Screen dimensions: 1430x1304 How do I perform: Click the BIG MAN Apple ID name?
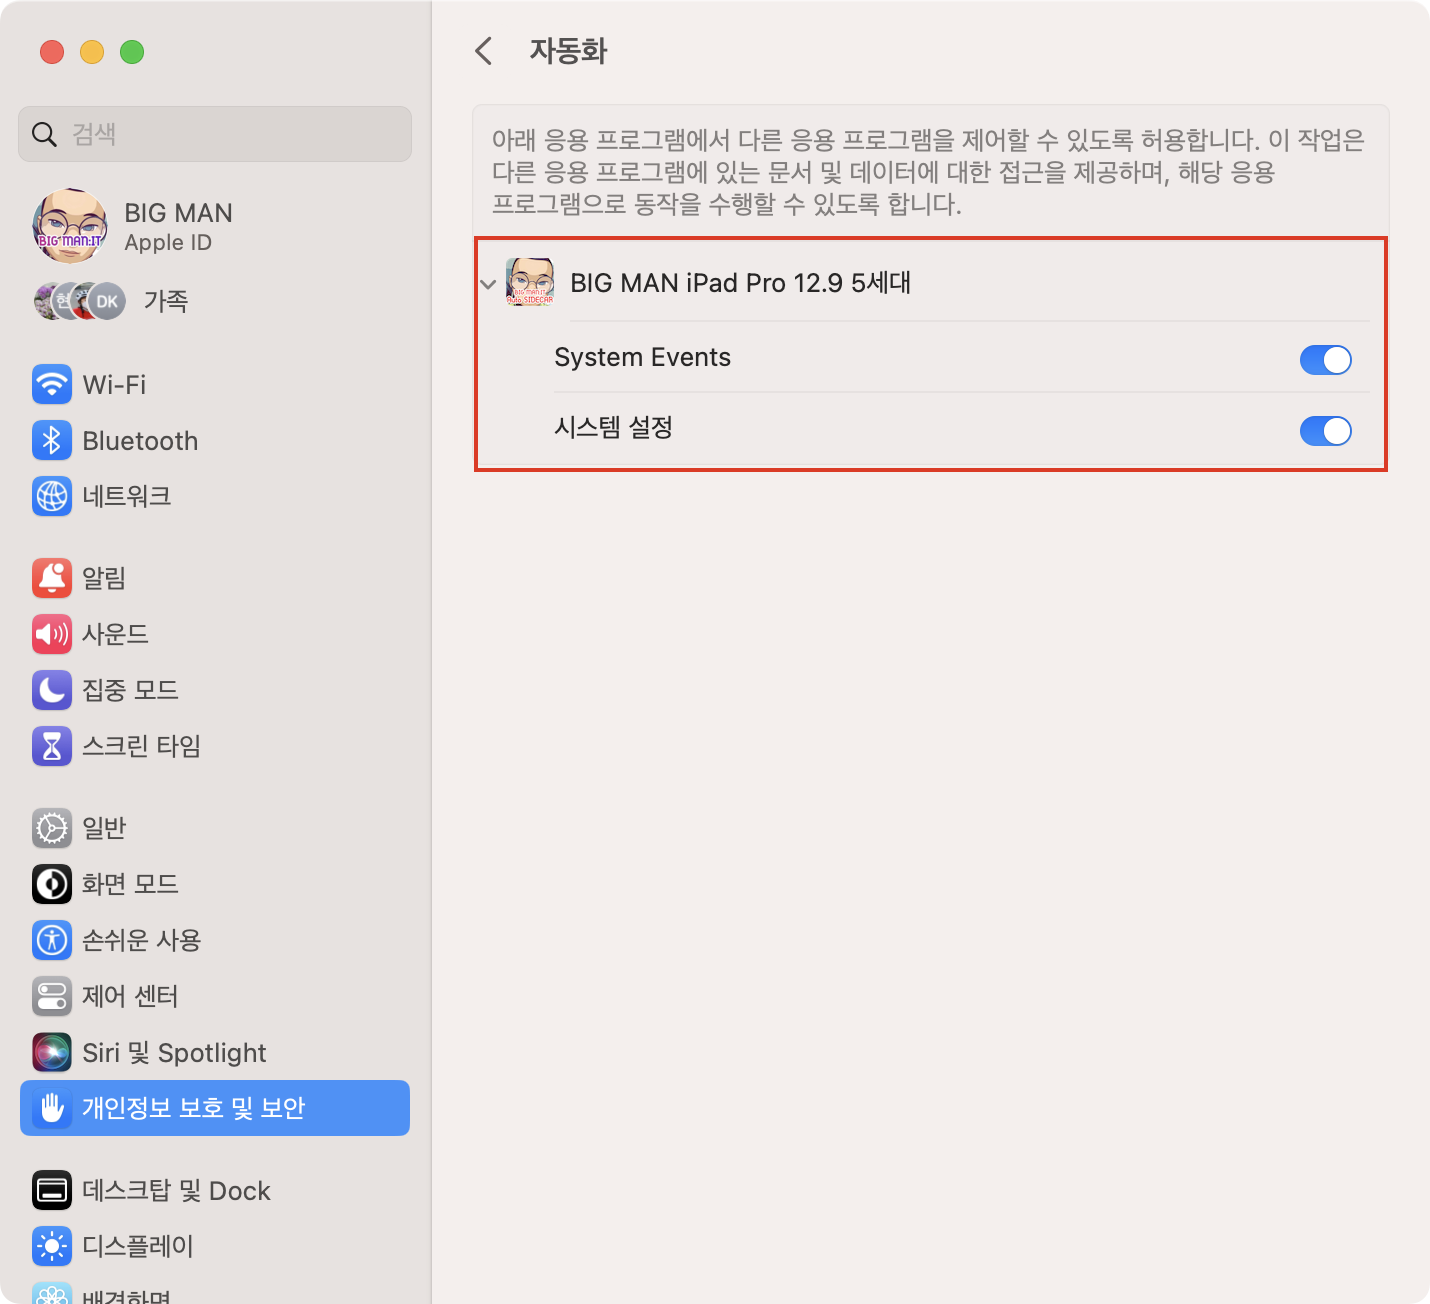(178, 213)
